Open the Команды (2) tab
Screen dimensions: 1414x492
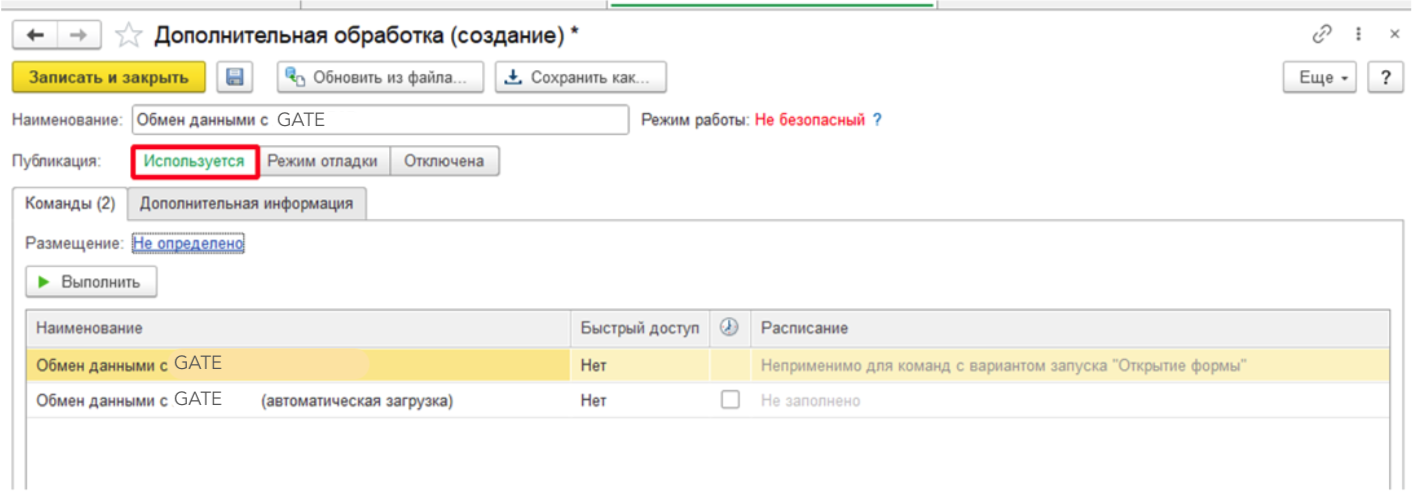[x=69, y=203]
